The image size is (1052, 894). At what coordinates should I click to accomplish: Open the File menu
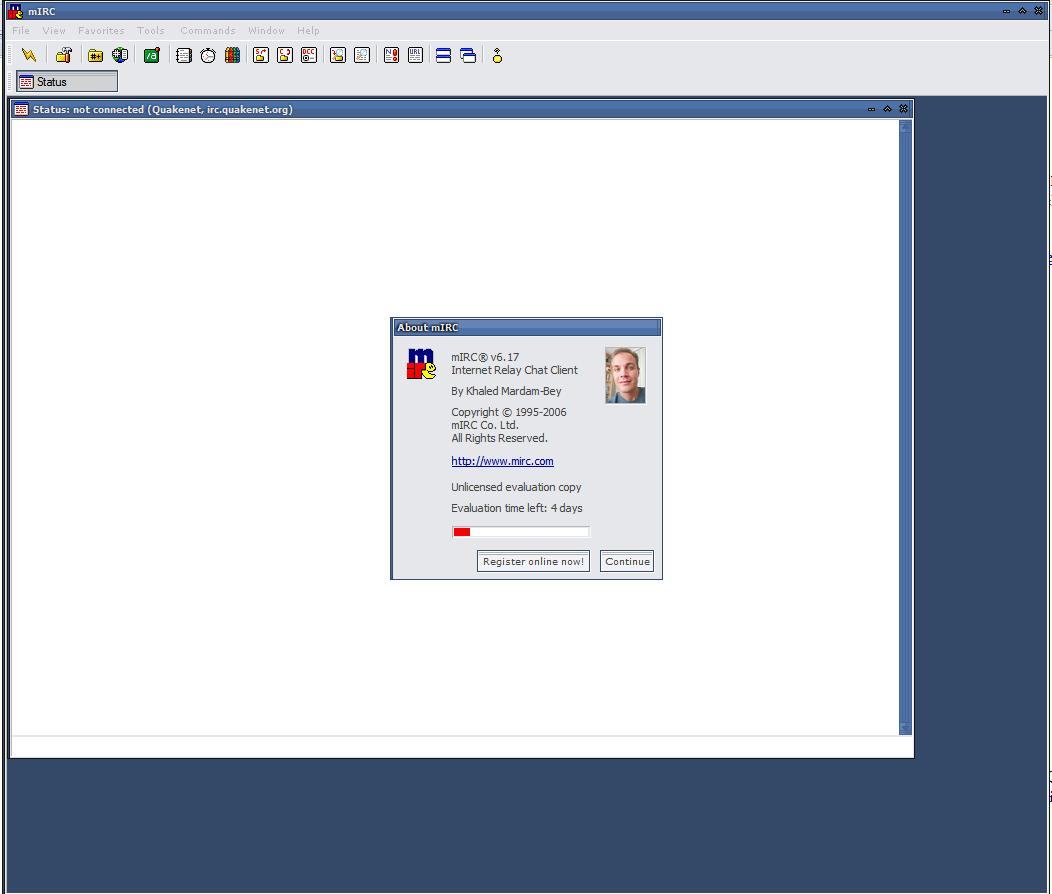tap(21, 30)
